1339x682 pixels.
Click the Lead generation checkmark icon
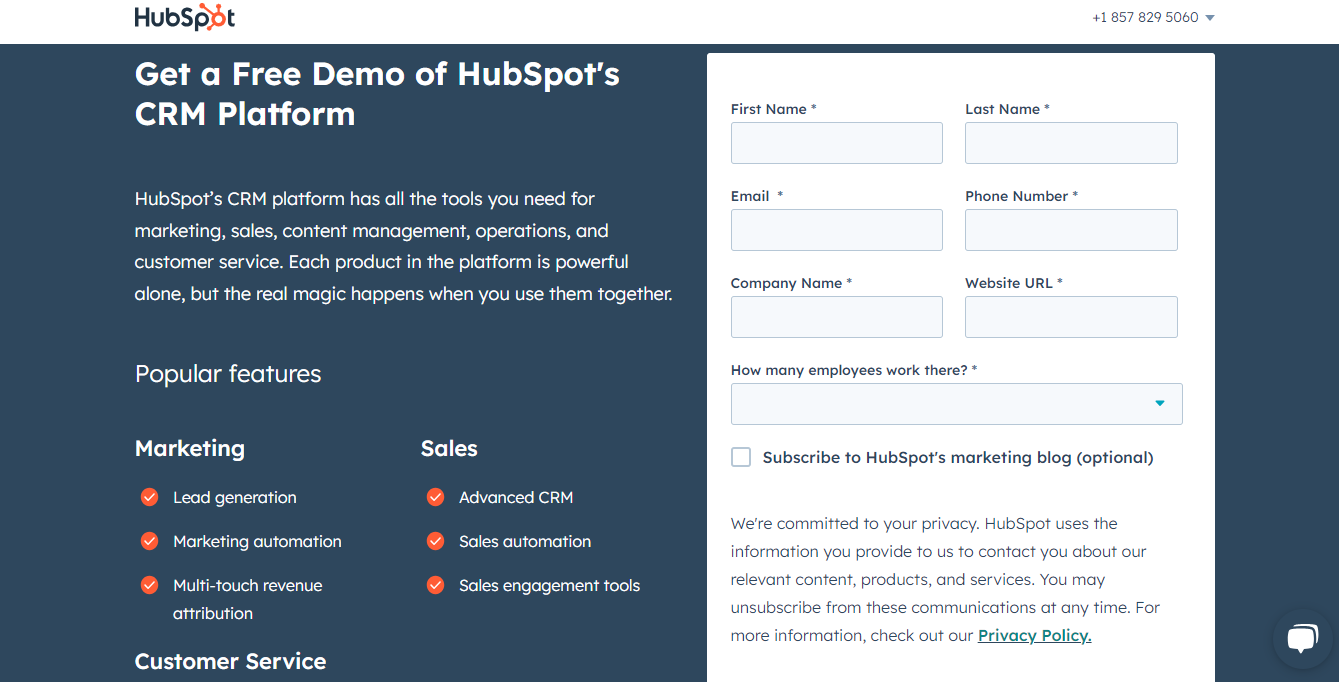click(150, 497)
